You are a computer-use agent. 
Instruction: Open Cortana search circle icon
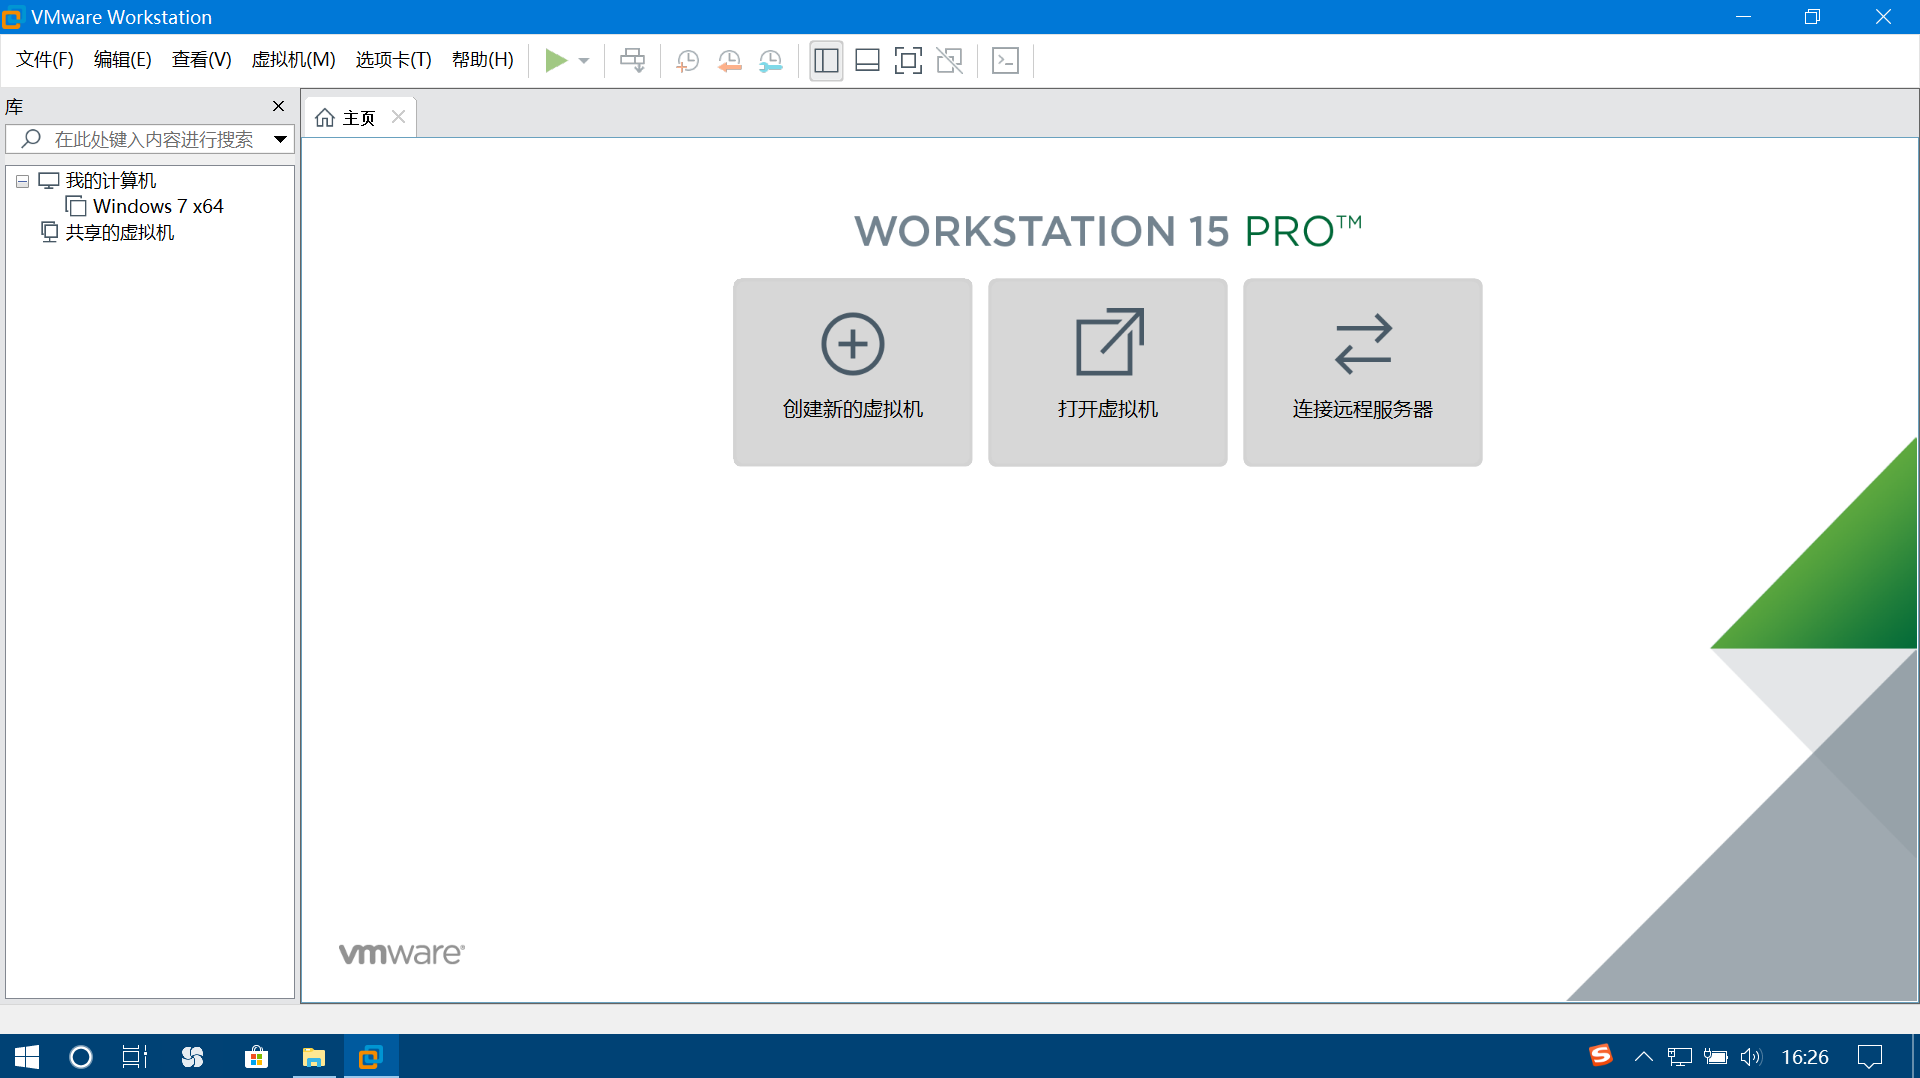pos(81,1057)
